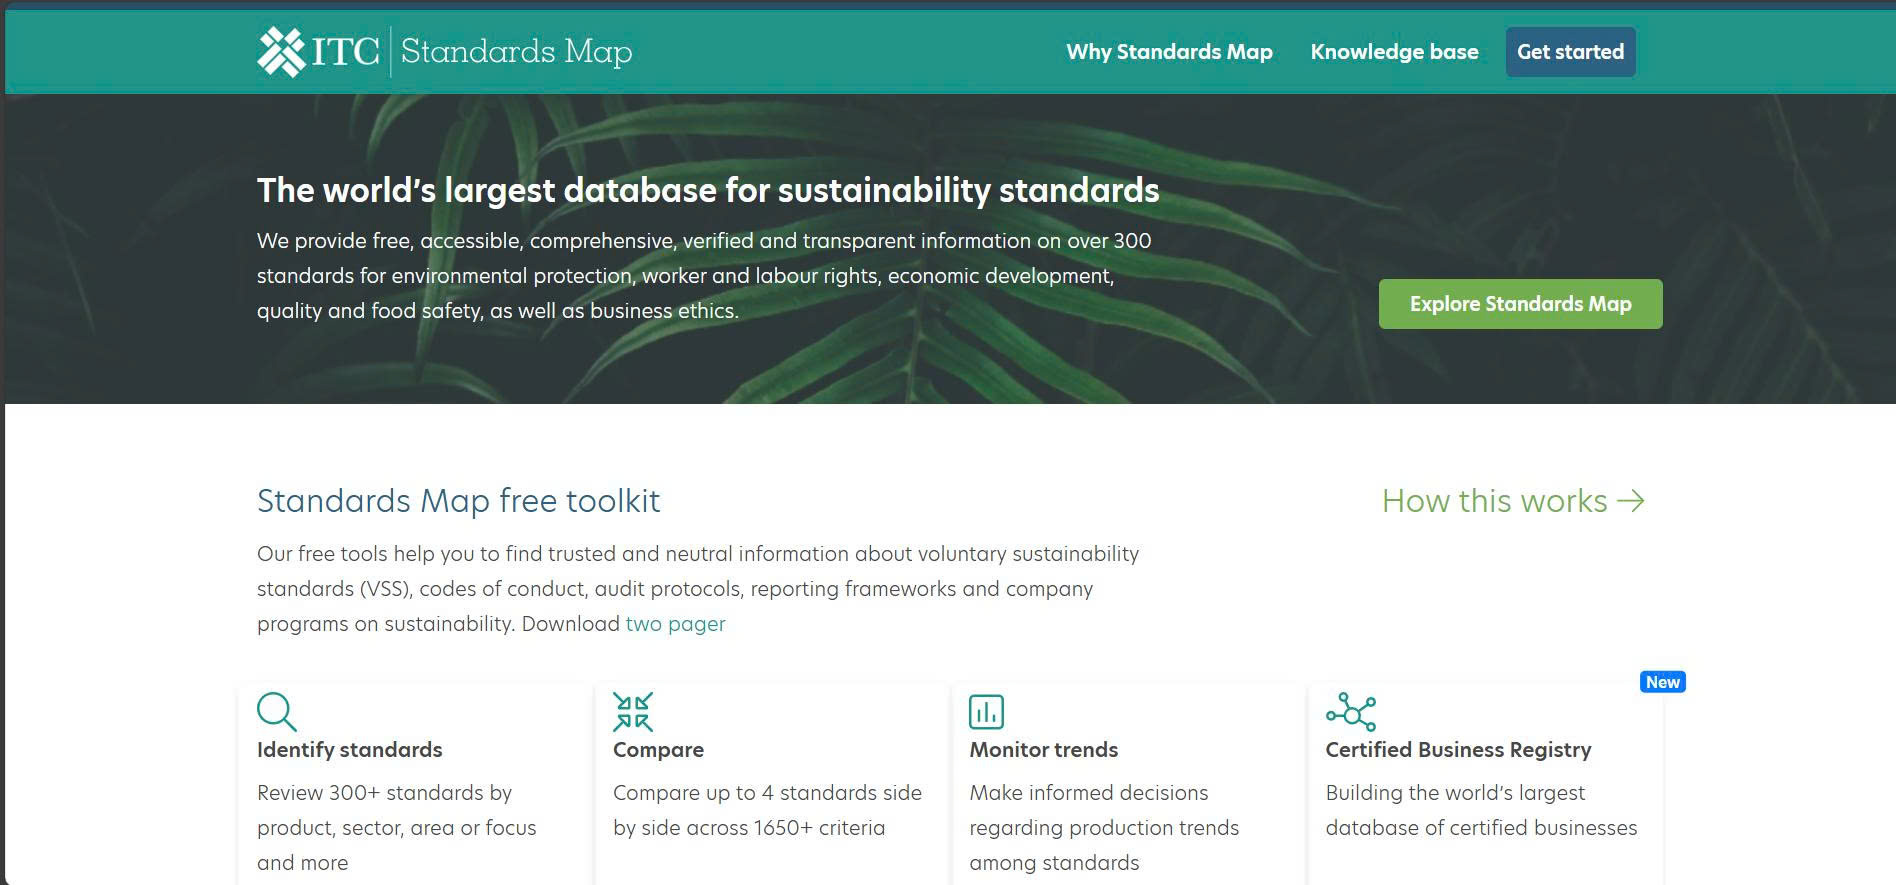Click the blue New badge

[x=1662, y=682]
